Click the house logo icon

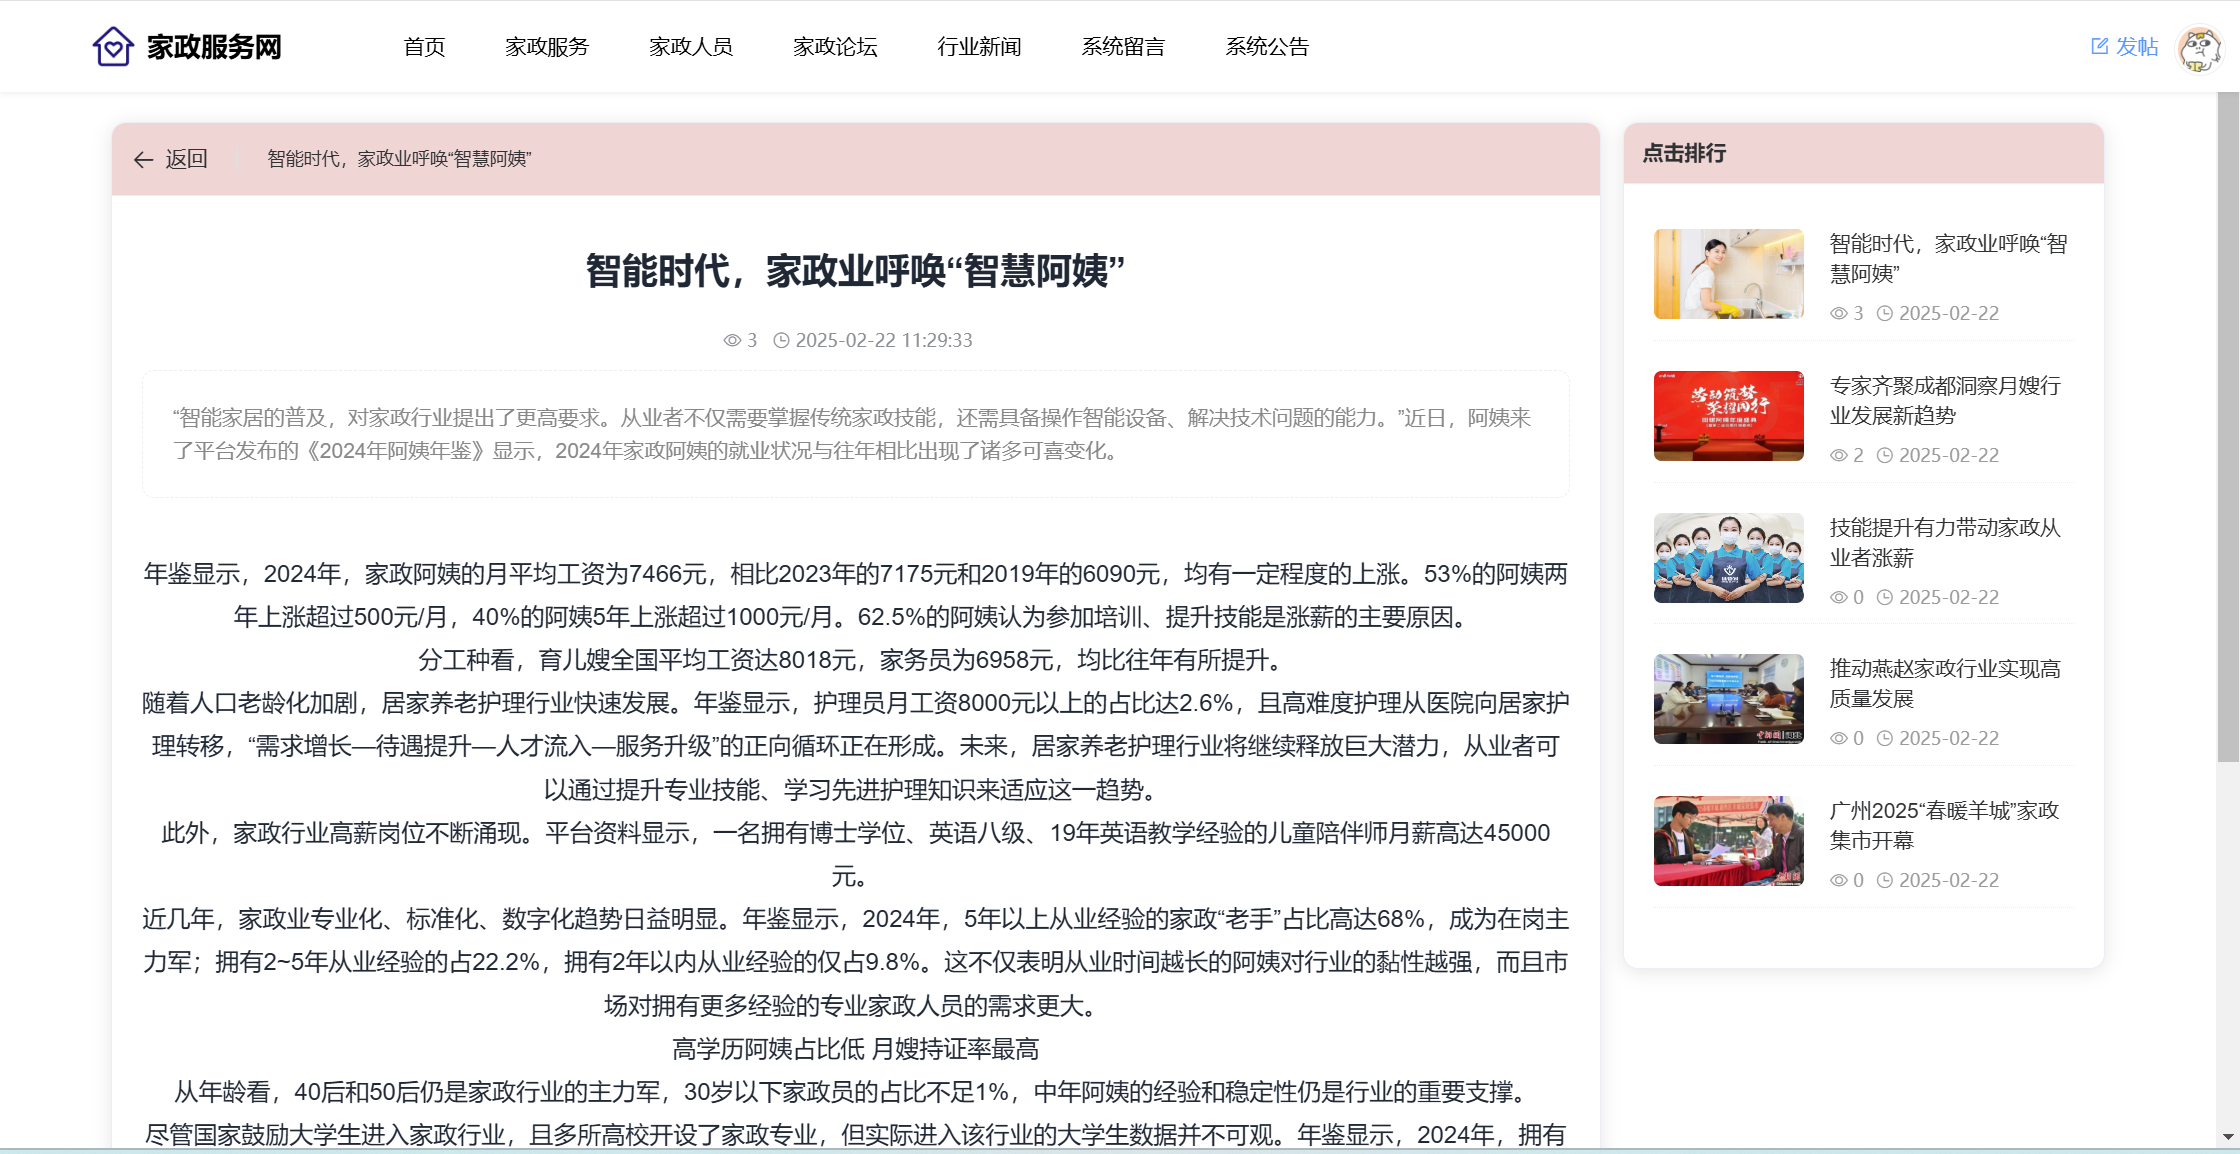[113, 46]
